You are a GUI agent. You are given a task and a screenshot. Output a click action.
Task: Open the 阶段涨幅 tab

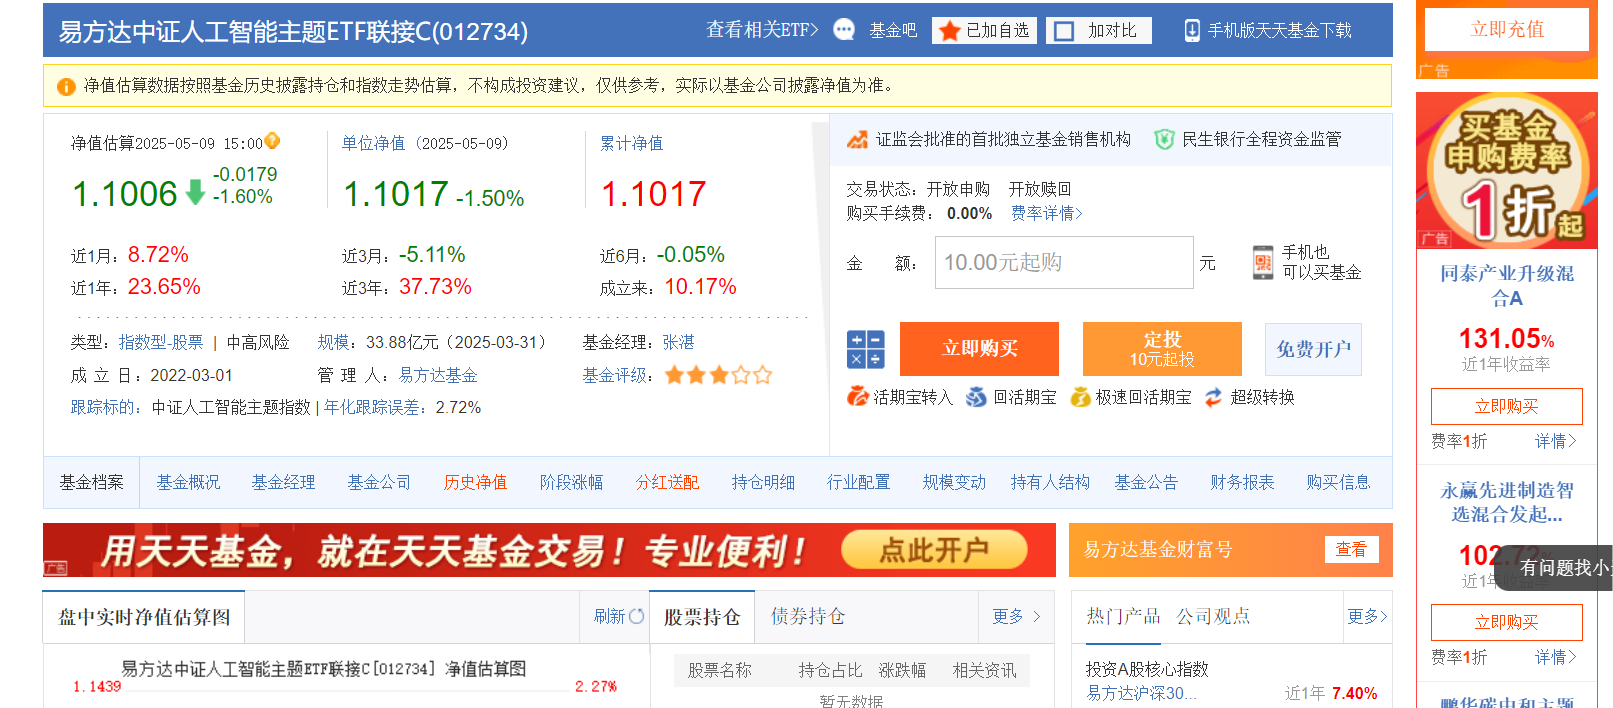[x=571, y=482]
